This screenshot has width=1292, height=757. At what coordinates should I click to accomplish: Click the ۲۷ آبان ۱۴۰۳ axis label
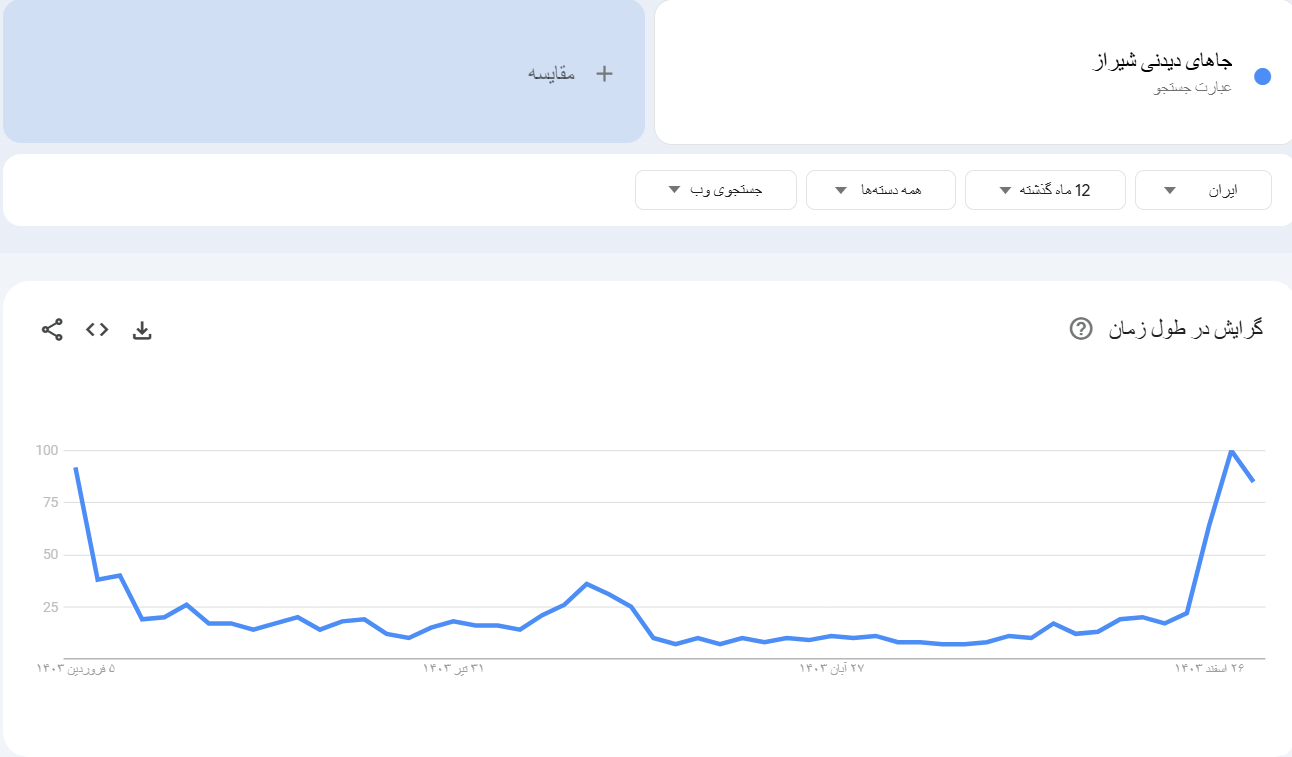(x=831, y=668)
